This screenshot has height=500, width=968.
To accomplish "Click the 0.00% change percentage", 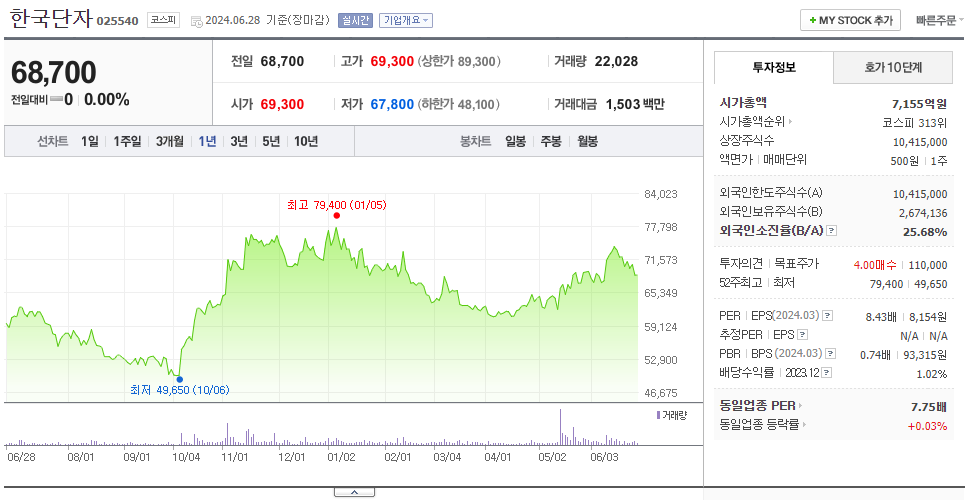I will click(107, 99).
